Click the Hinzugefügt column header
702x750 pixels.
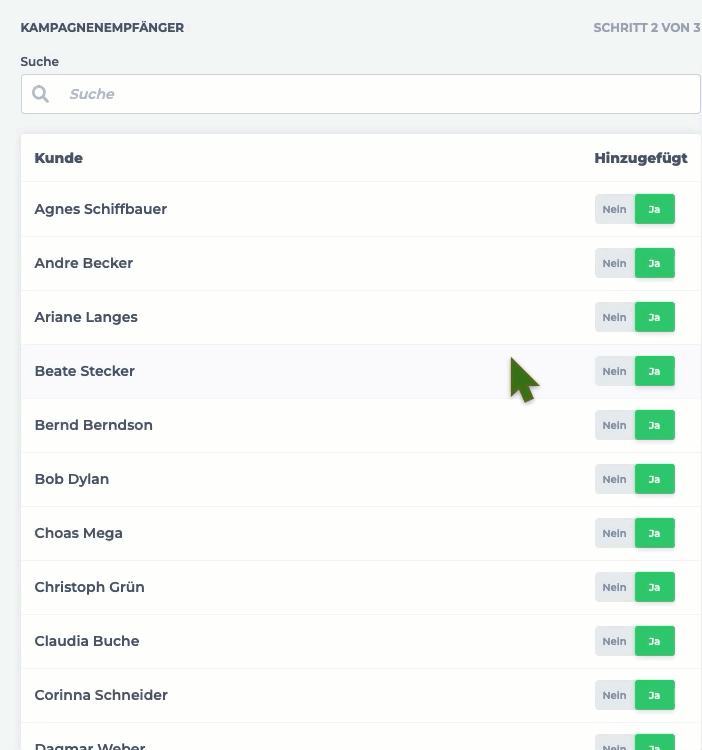coord(641,158)
